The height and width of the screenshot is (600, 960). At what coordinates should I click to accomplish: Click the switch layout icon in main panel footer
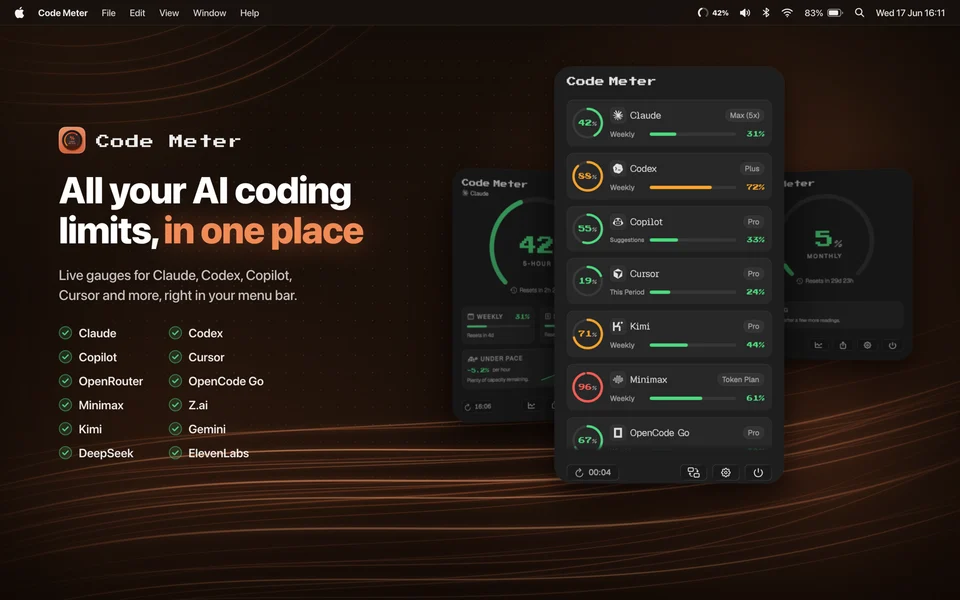pyautogui.click(x=693, y=472)
